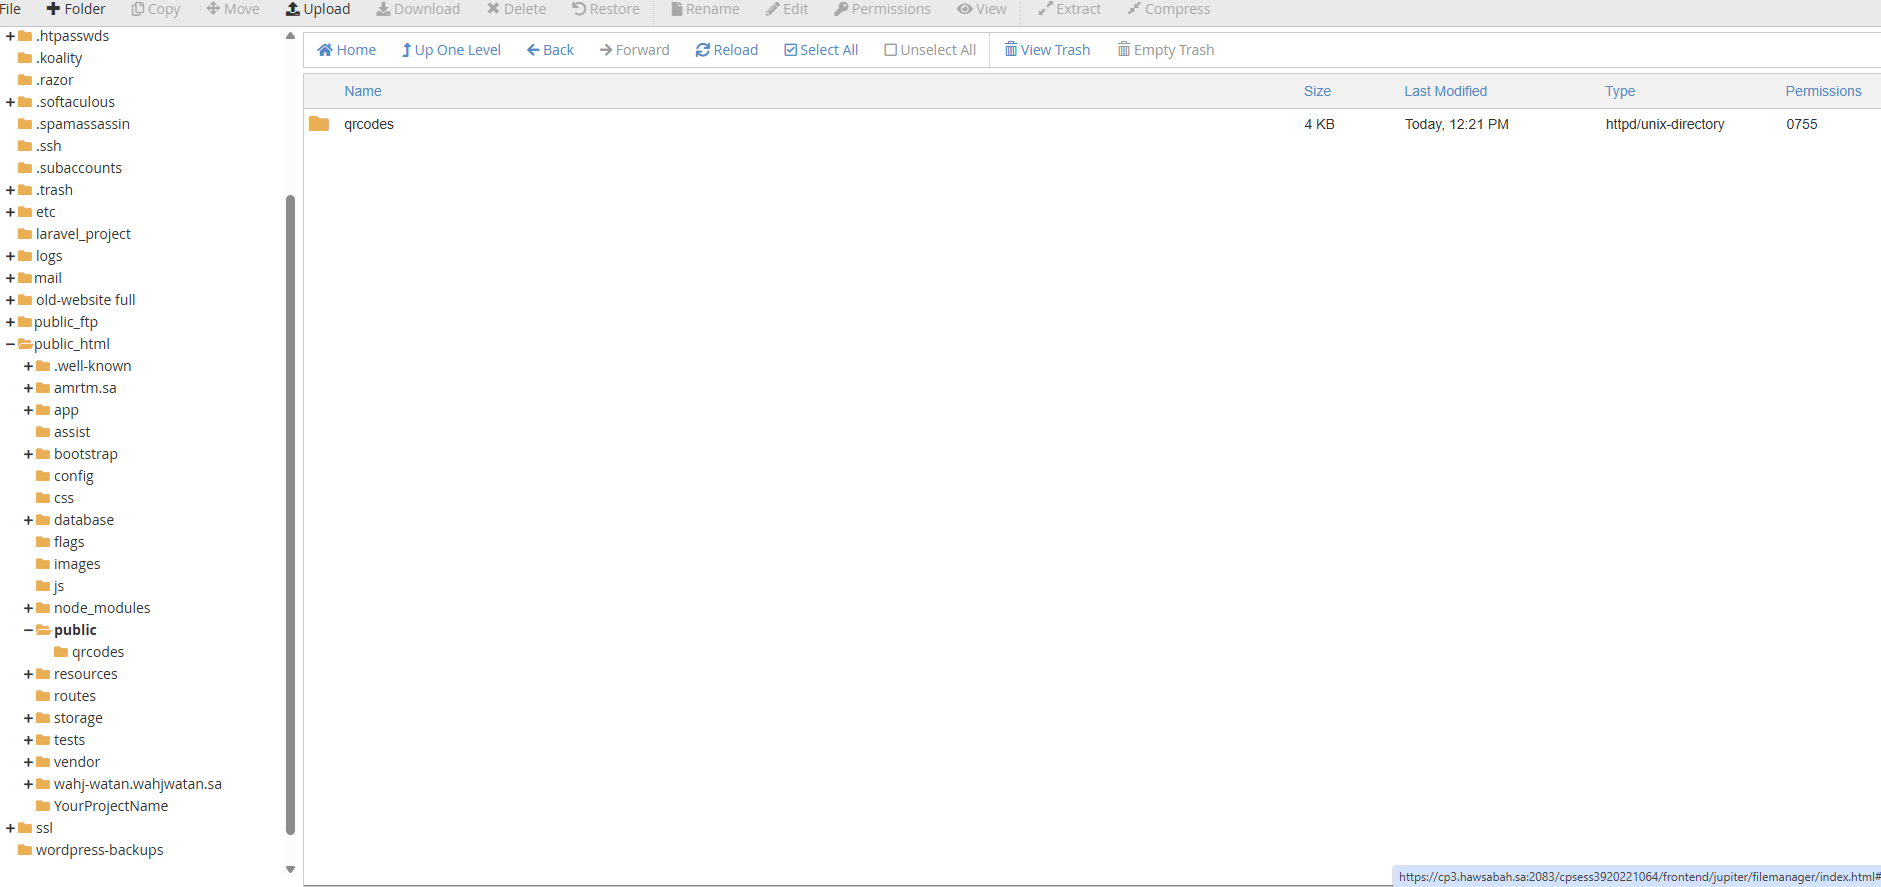Go to Home directory
This screenshot has width=1881, height=887.
346,50
